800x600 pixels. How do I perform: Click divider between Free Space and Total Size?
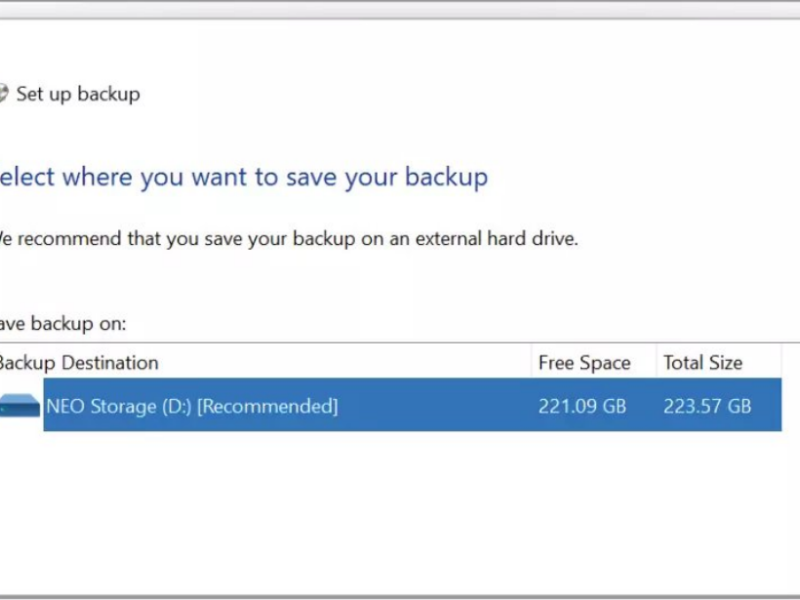click(x=656, y=362)
